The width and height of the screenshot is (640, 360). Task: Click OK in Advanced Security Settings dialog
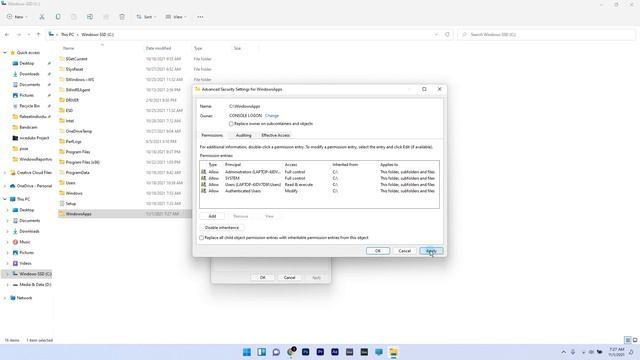[x=378, y=251]
